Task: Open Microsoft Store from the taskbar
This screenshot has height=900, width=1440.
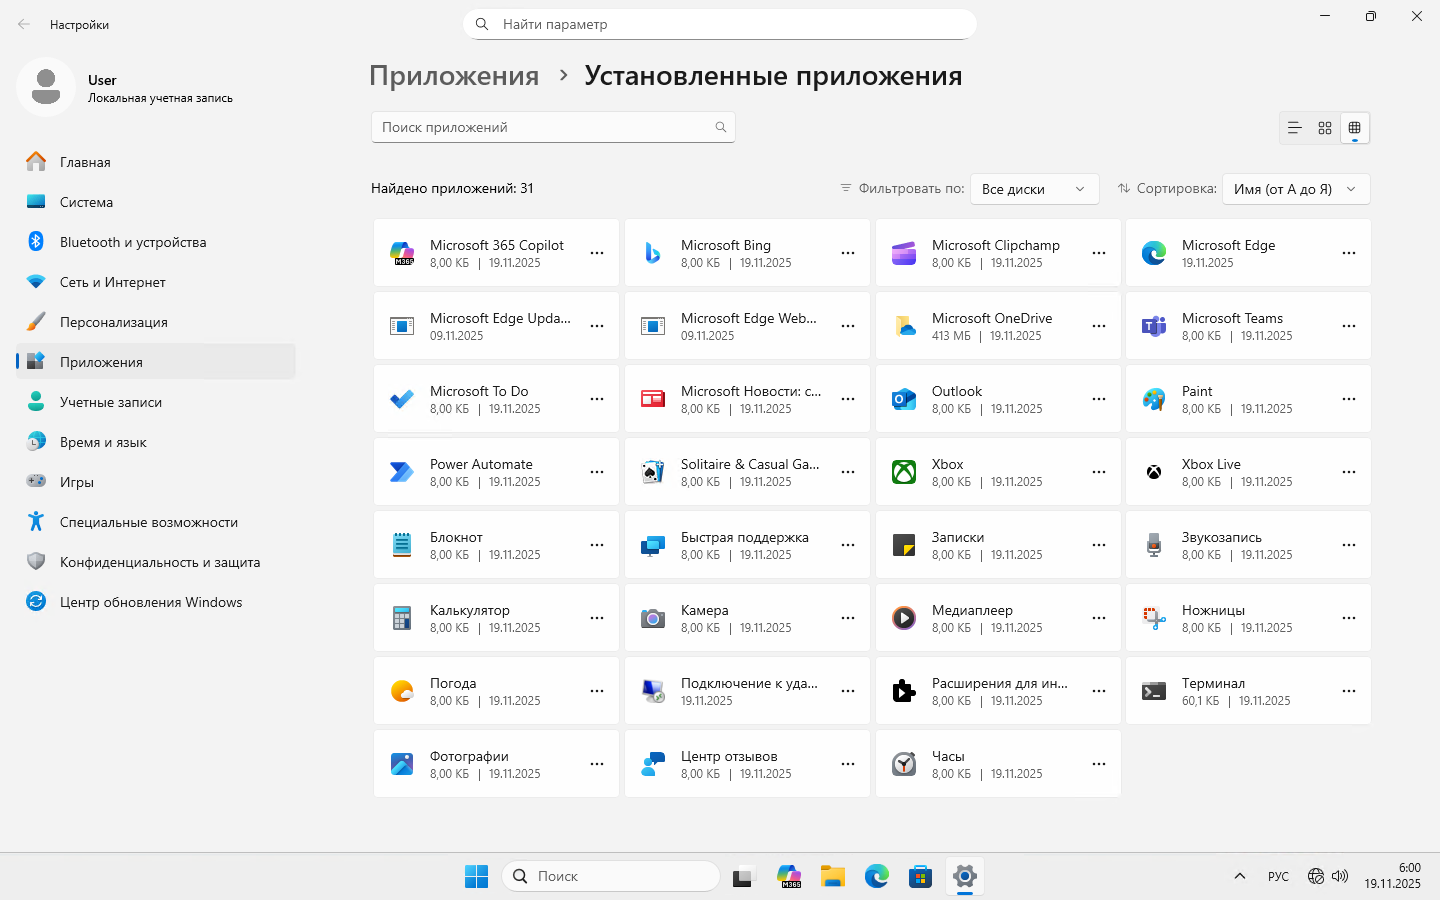Action: [x=920, y=877]
